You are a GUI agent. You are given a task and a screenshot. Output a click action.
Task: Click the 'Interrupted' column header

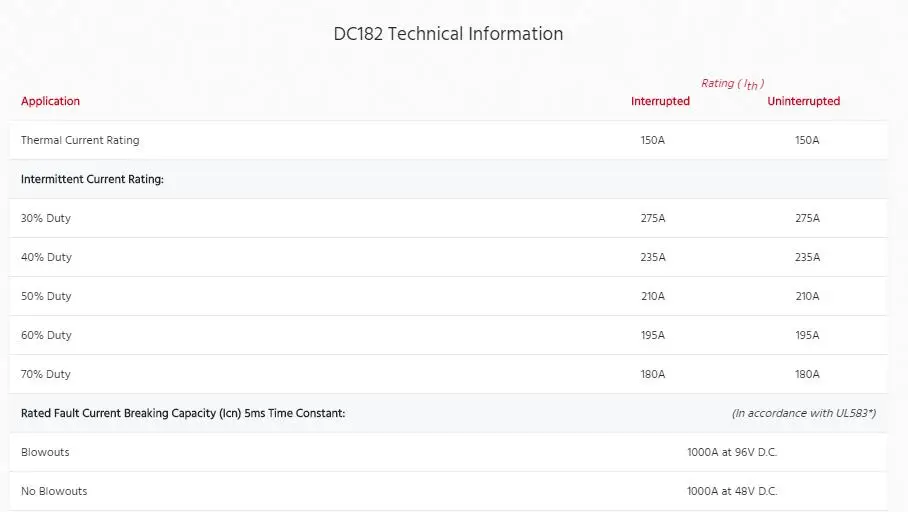pyautogui.click(x=660, y=101)
